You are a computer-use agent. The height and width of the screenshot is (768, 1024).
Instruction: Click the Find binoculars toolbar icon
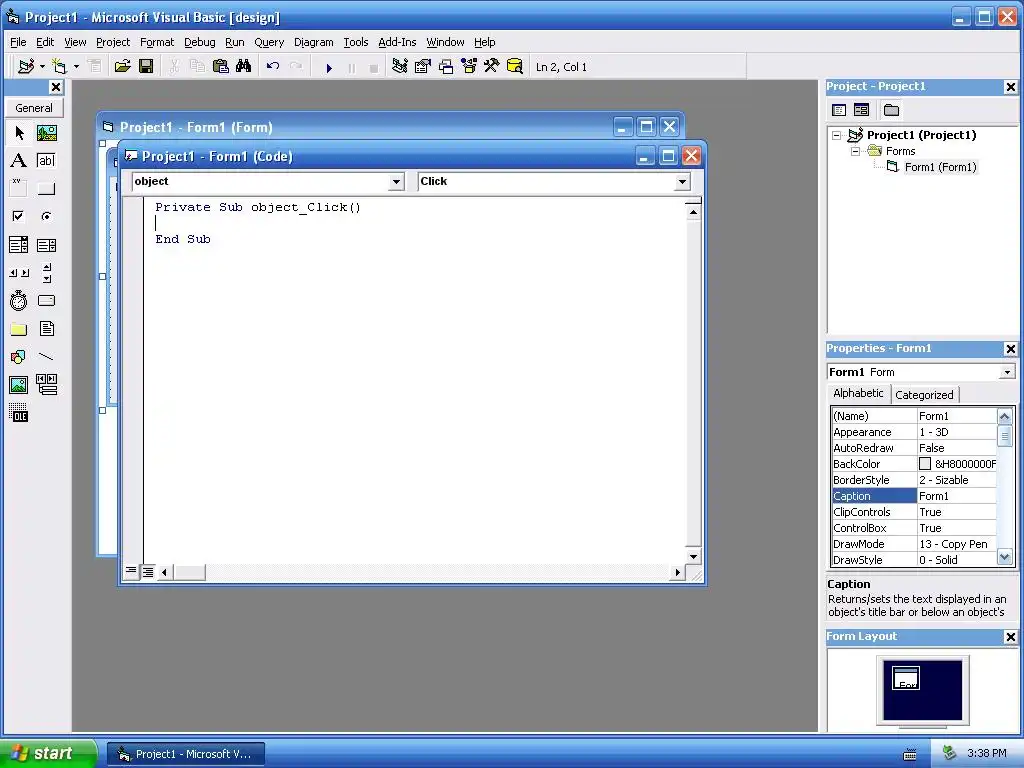[244, 67]
